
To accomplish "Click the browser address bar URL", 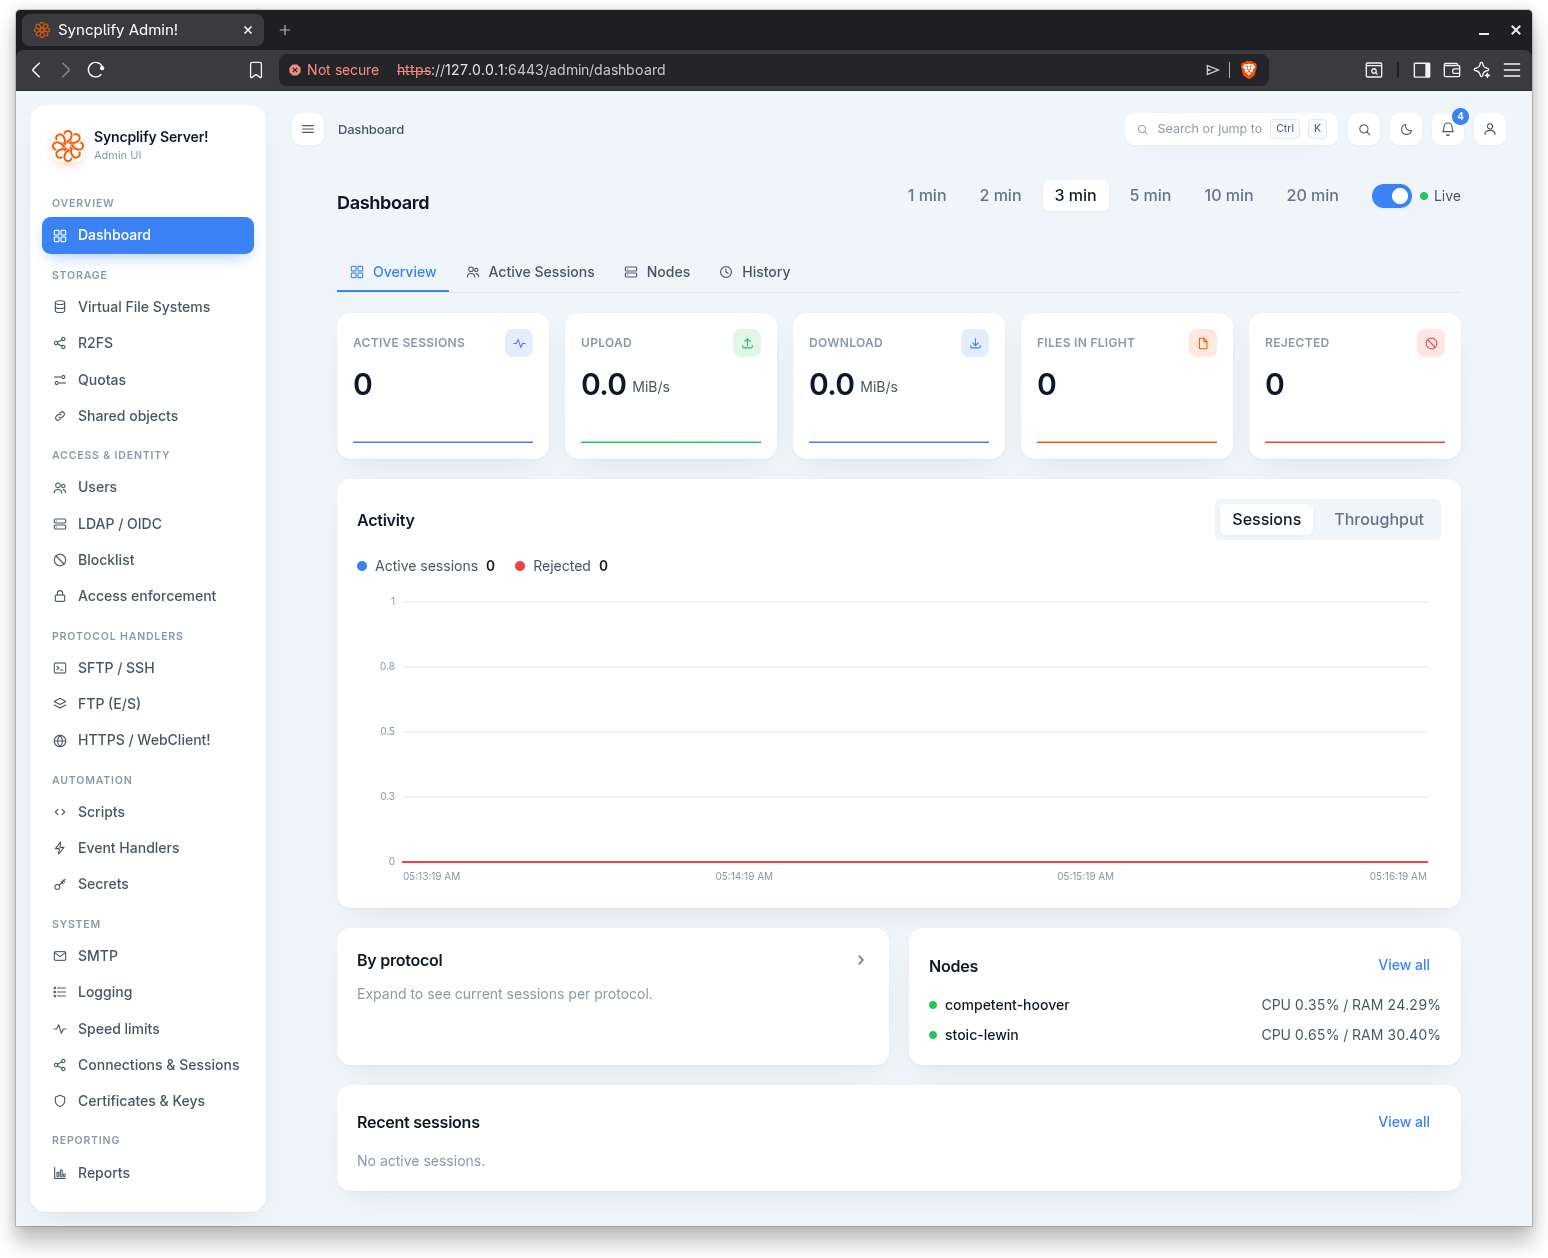I will [531, 70].
